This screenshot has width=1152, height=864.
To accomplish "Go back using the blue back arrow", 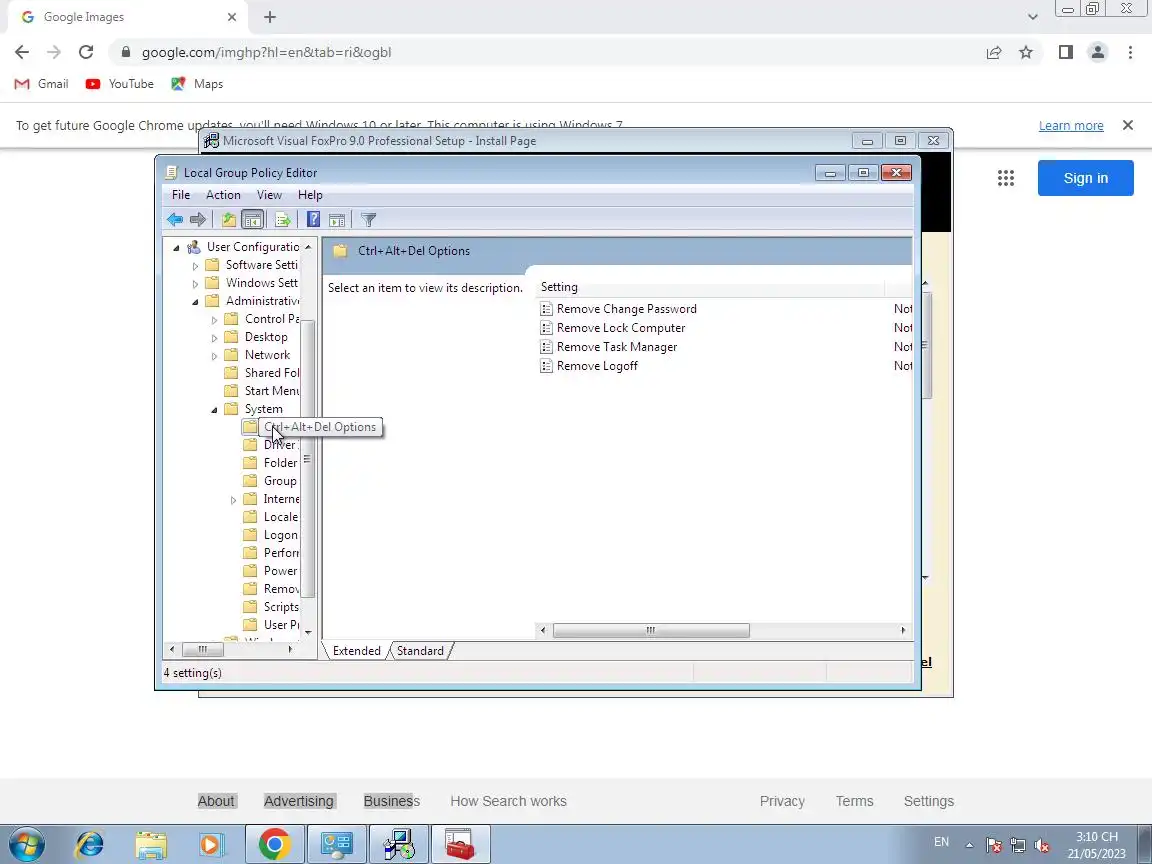I will 175,220.
